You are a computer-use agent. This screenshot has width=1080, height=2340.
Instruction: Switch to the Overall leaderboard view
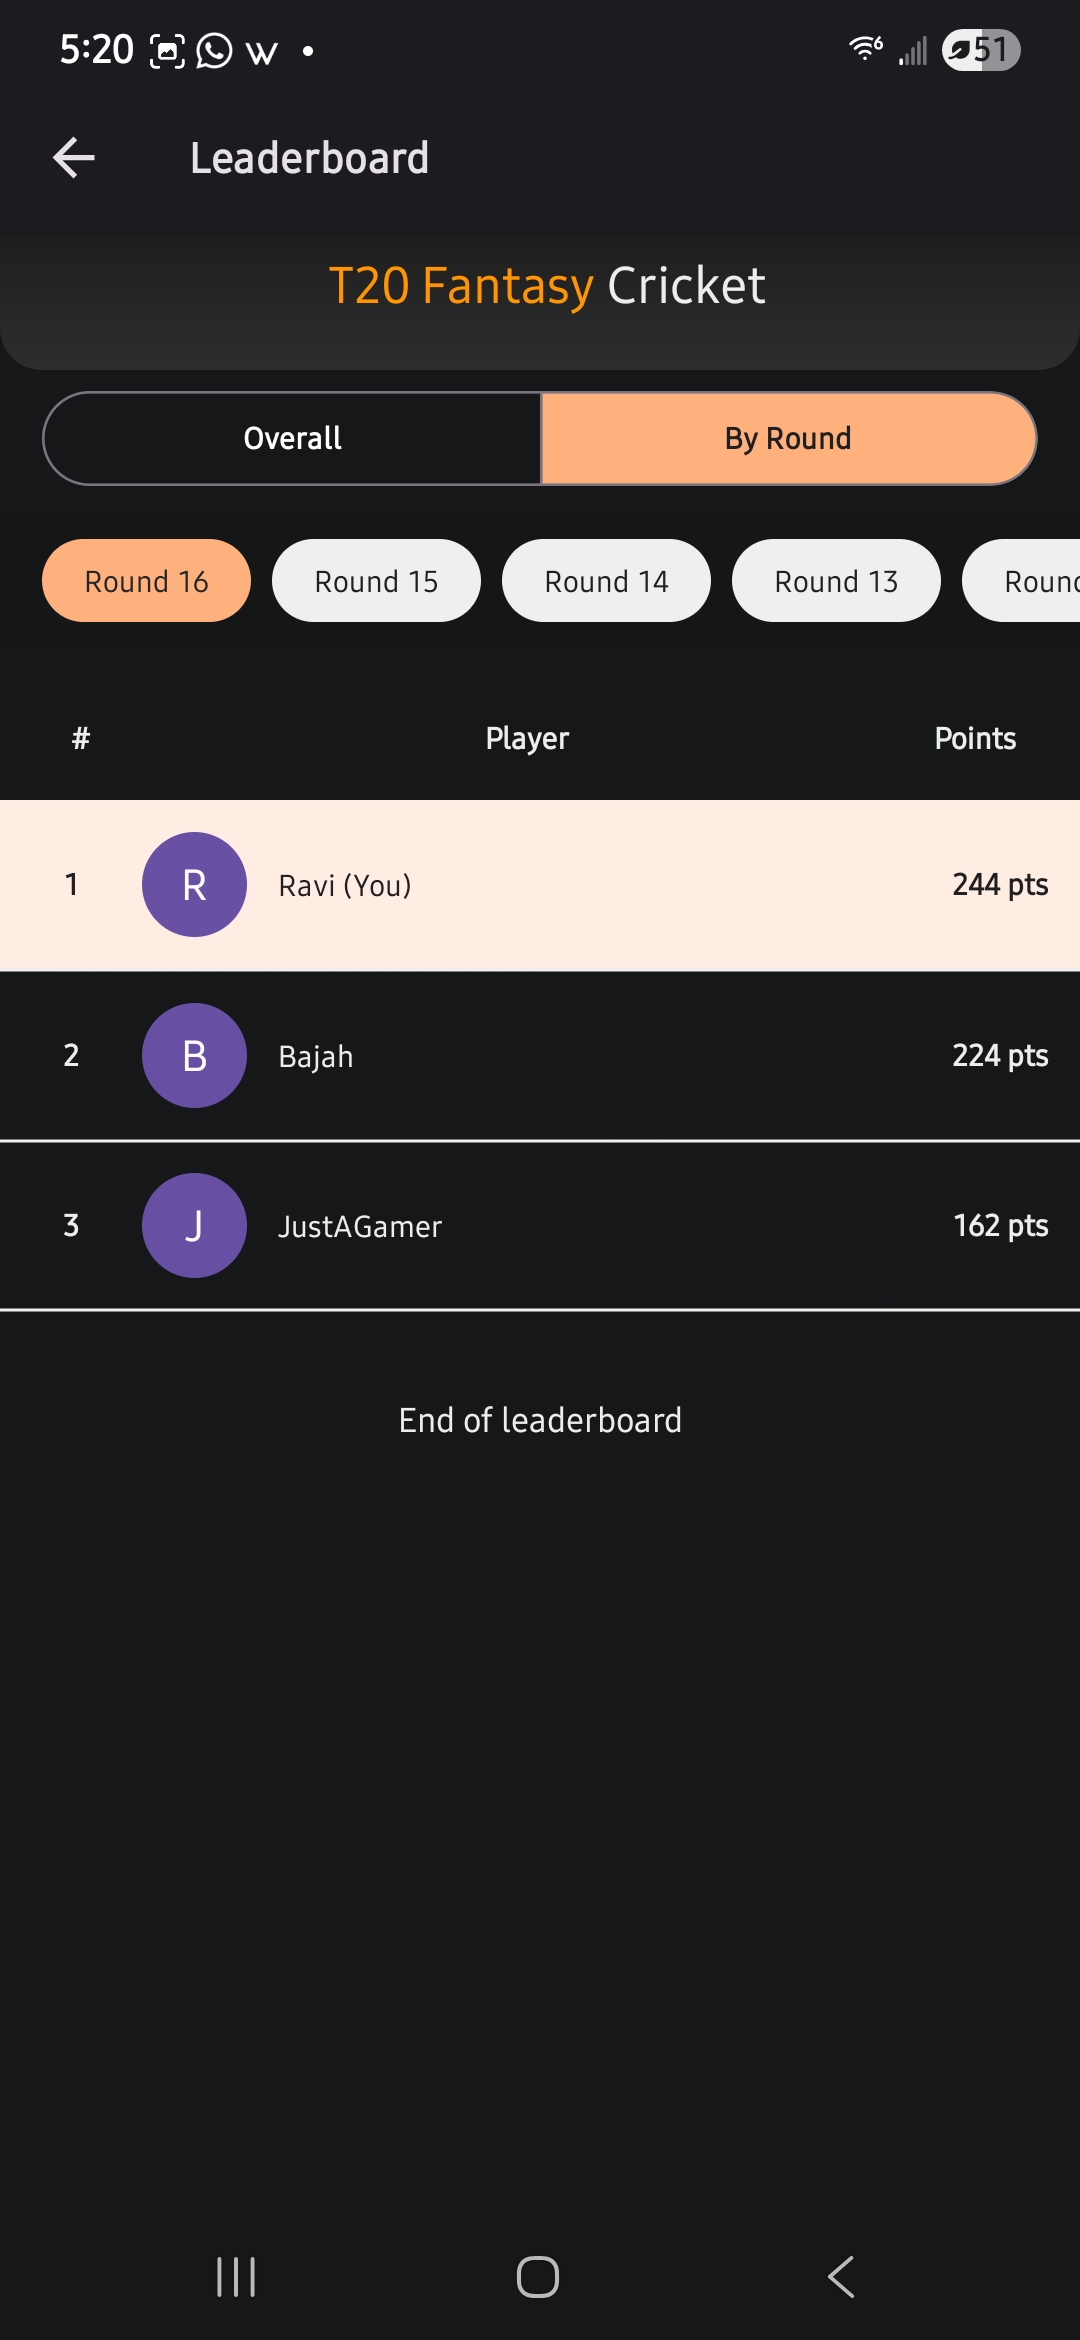point(292,438)
